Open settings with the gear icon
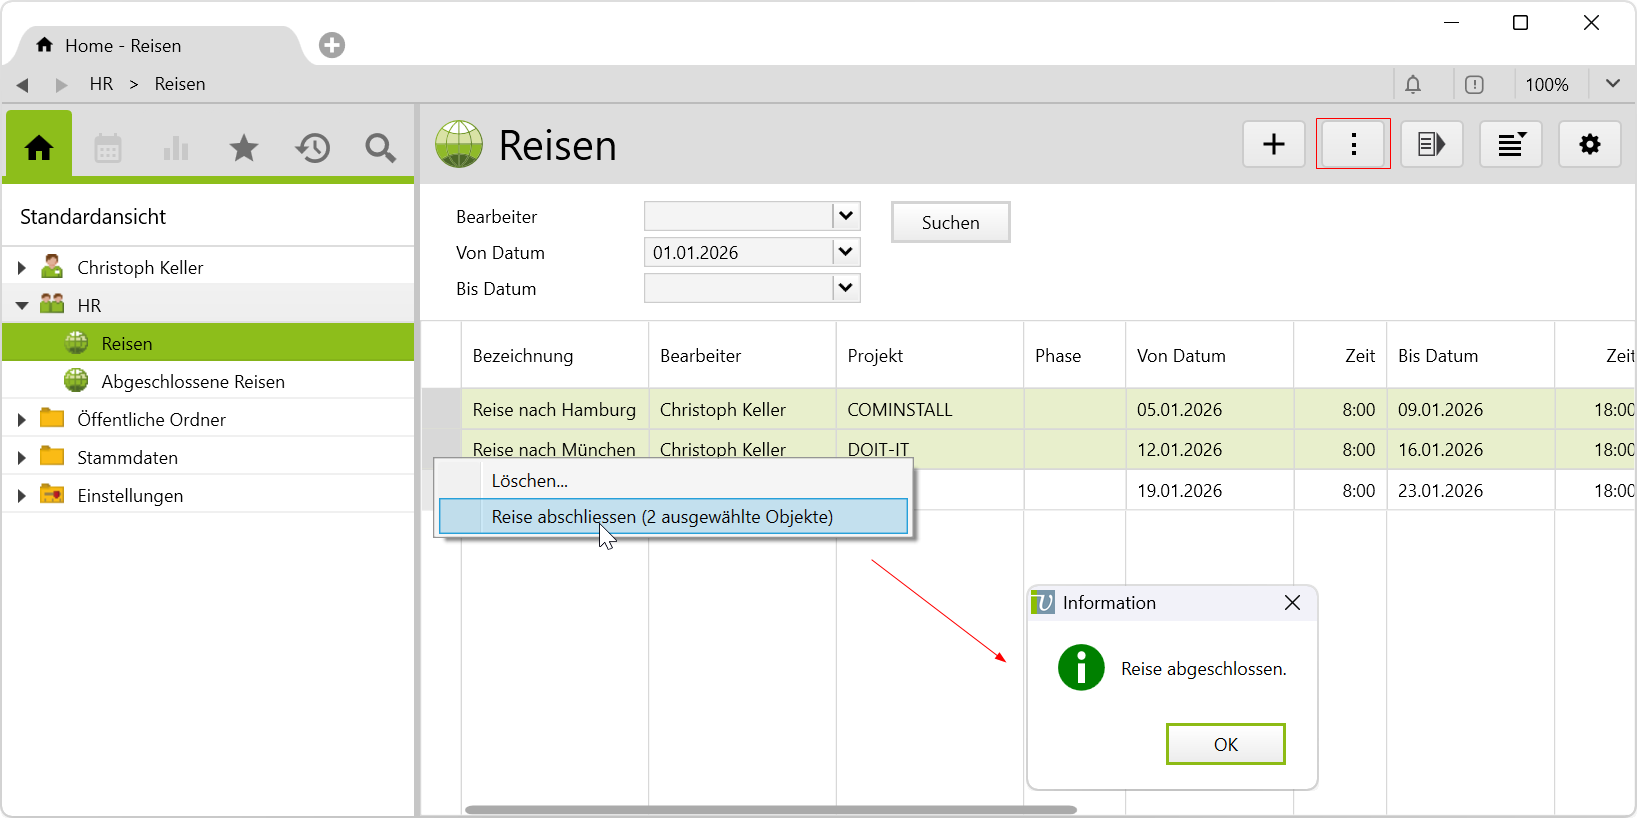 coord(1589,144)
